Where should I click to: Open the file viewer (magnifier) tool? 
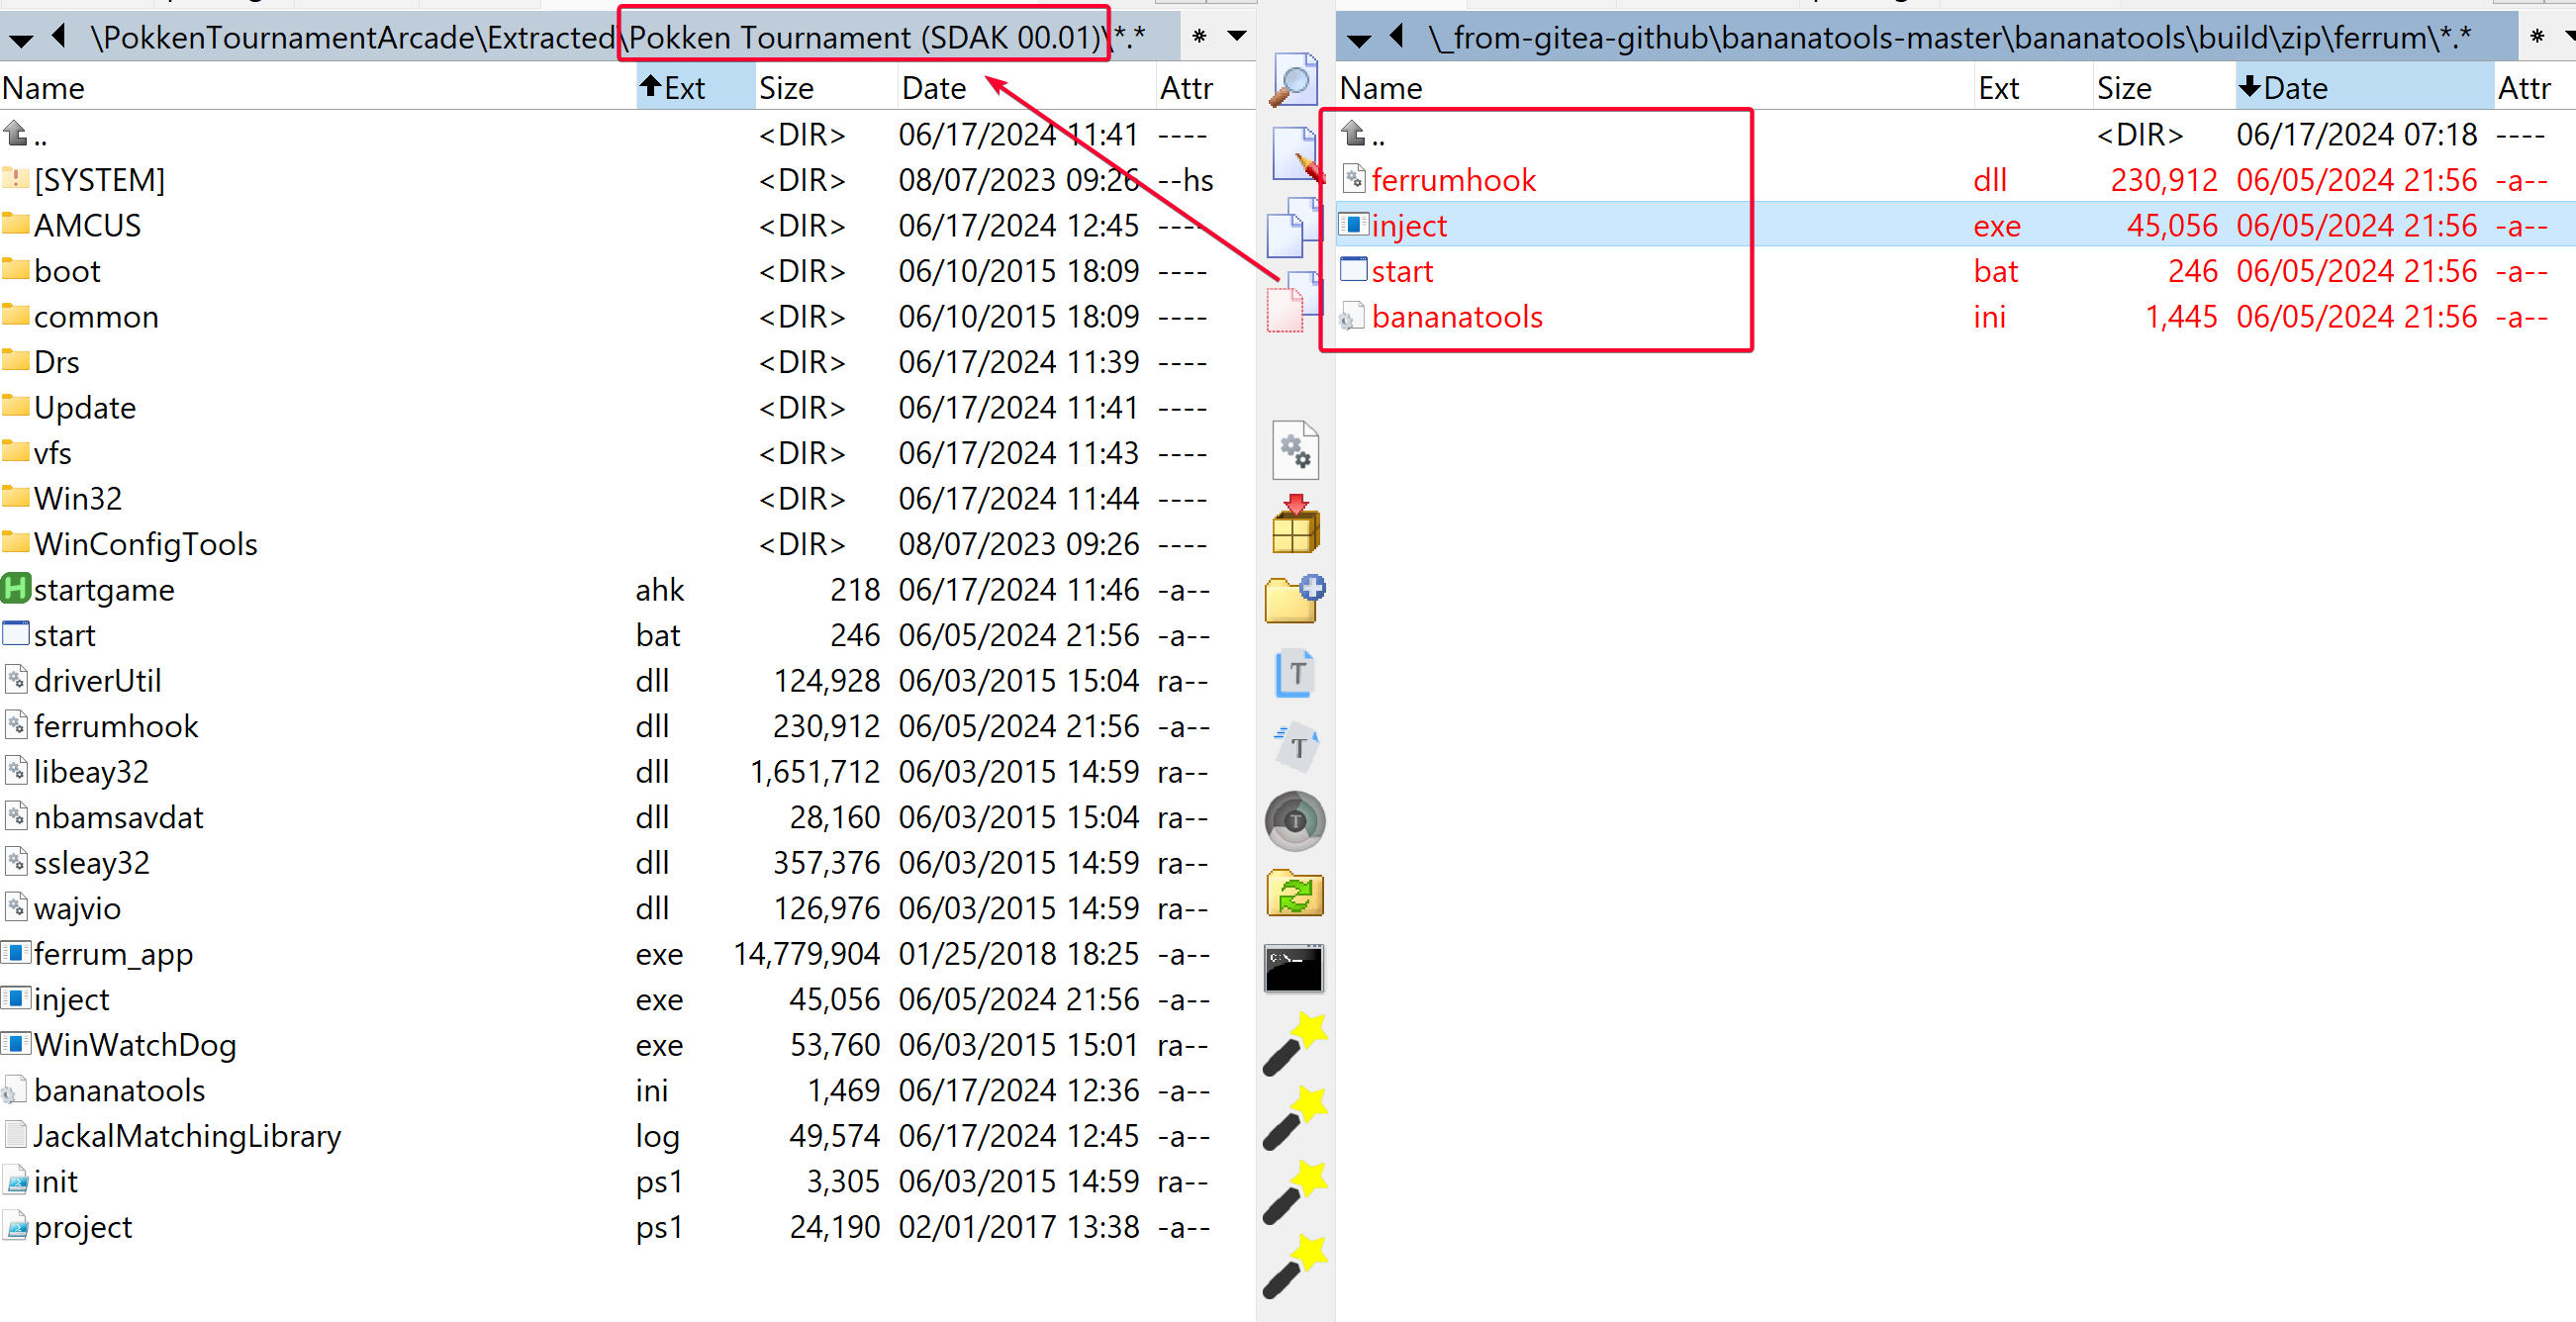point(1294,80)
